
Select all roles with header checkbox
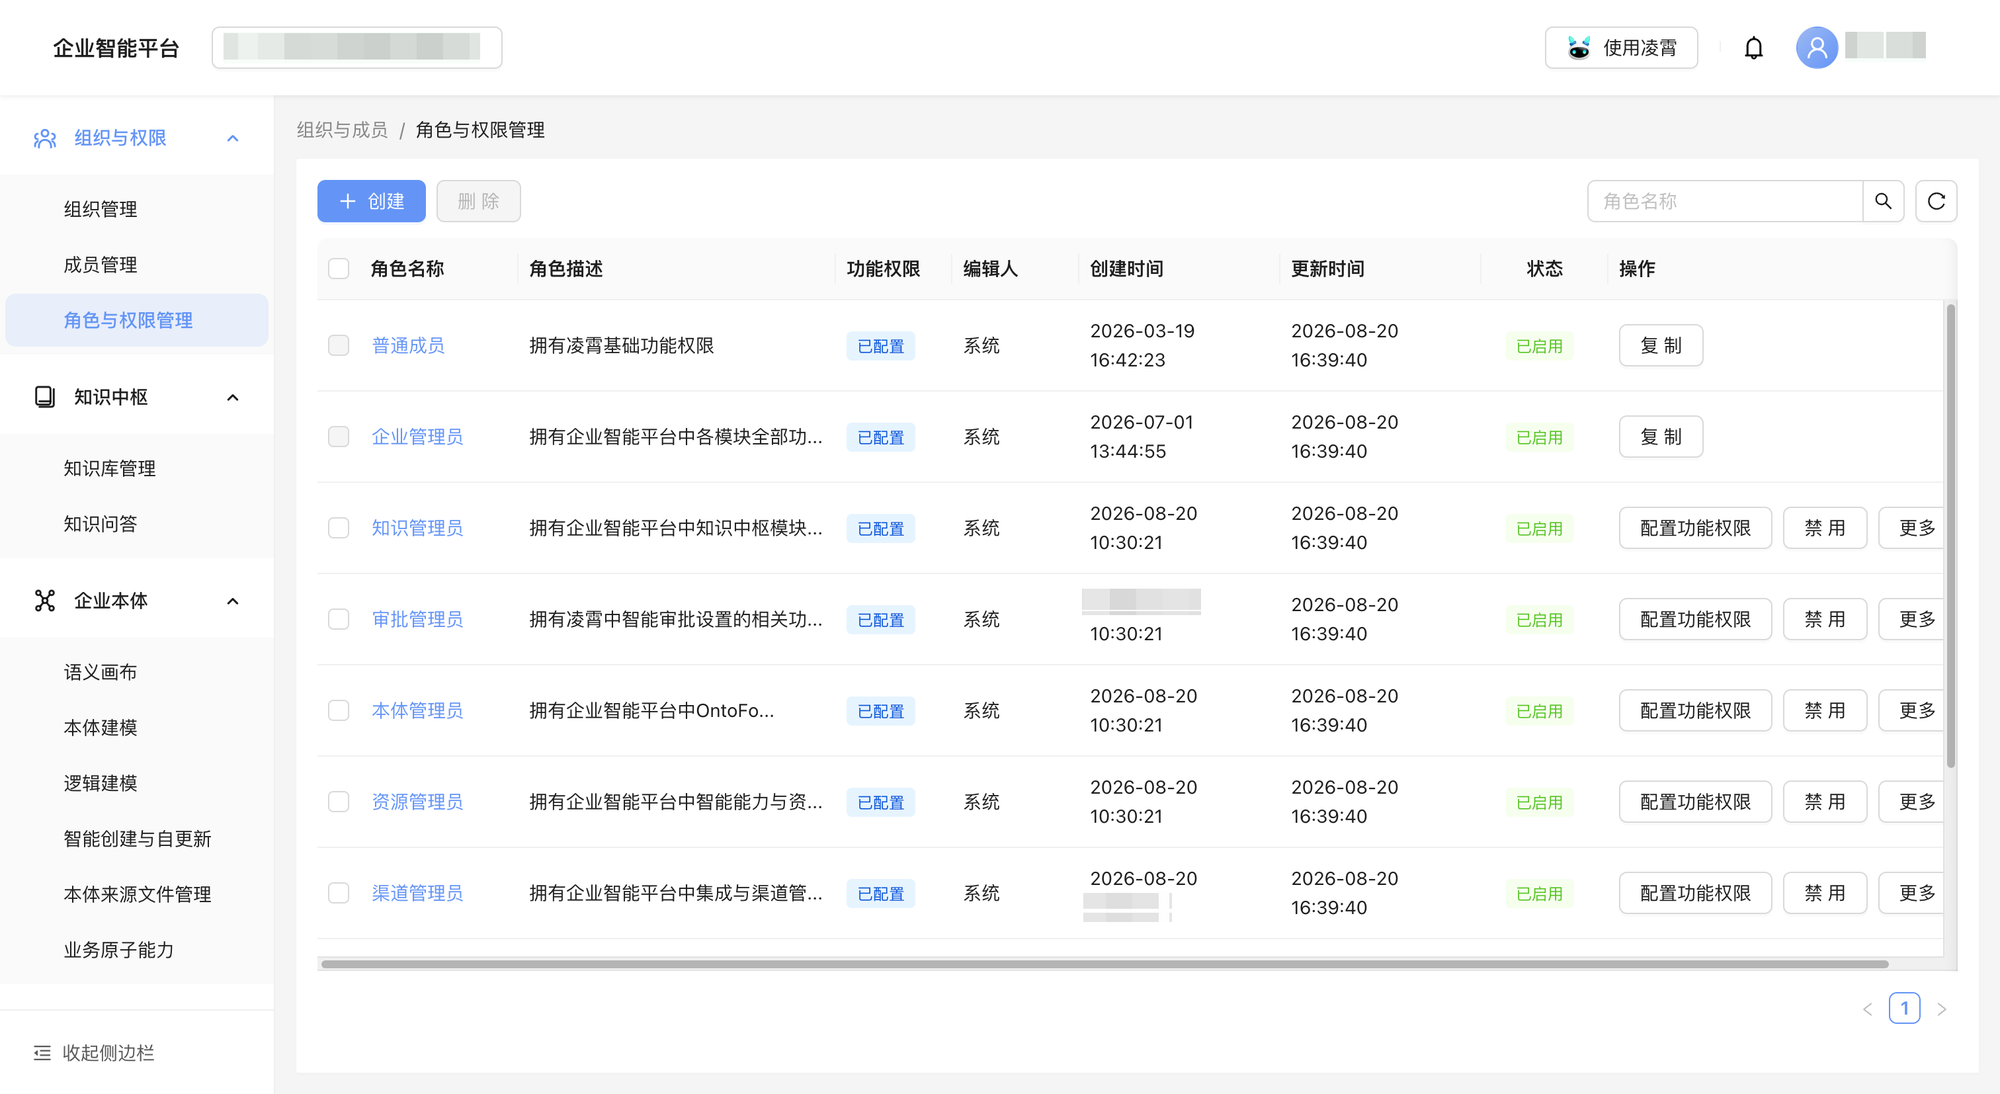339,268
